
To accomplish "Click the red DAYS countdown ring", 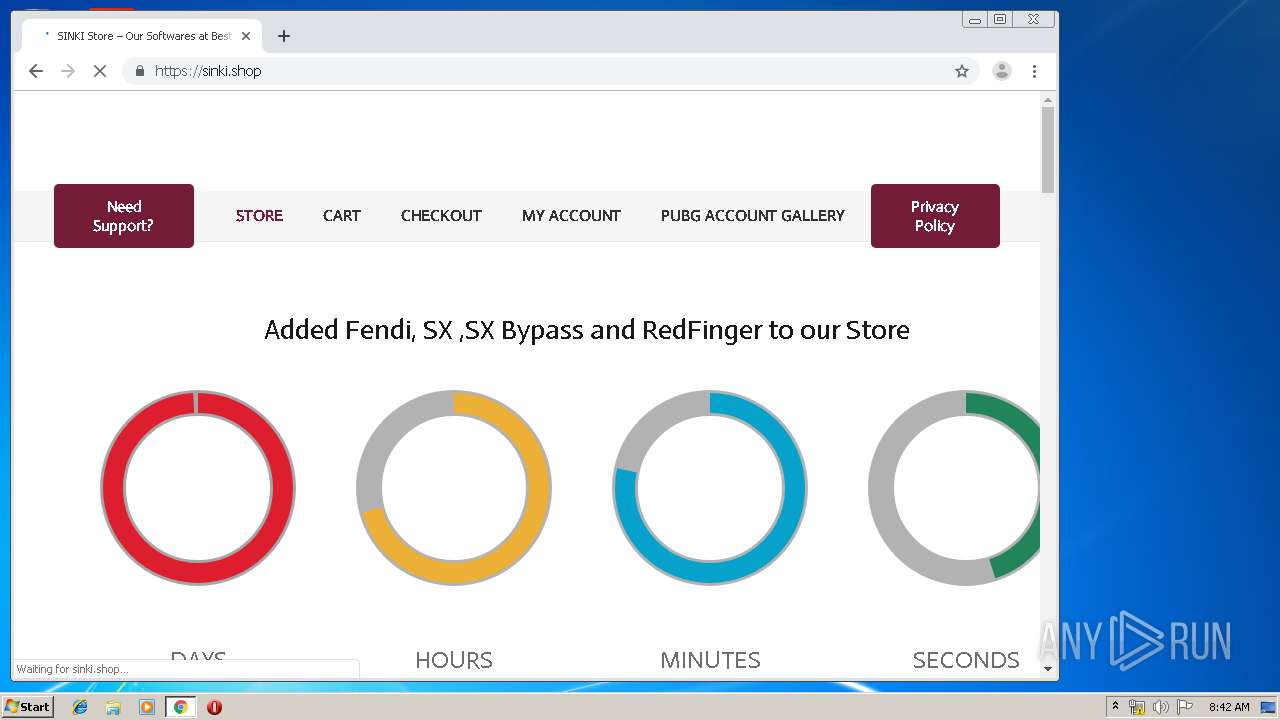I will pos(198,487).
